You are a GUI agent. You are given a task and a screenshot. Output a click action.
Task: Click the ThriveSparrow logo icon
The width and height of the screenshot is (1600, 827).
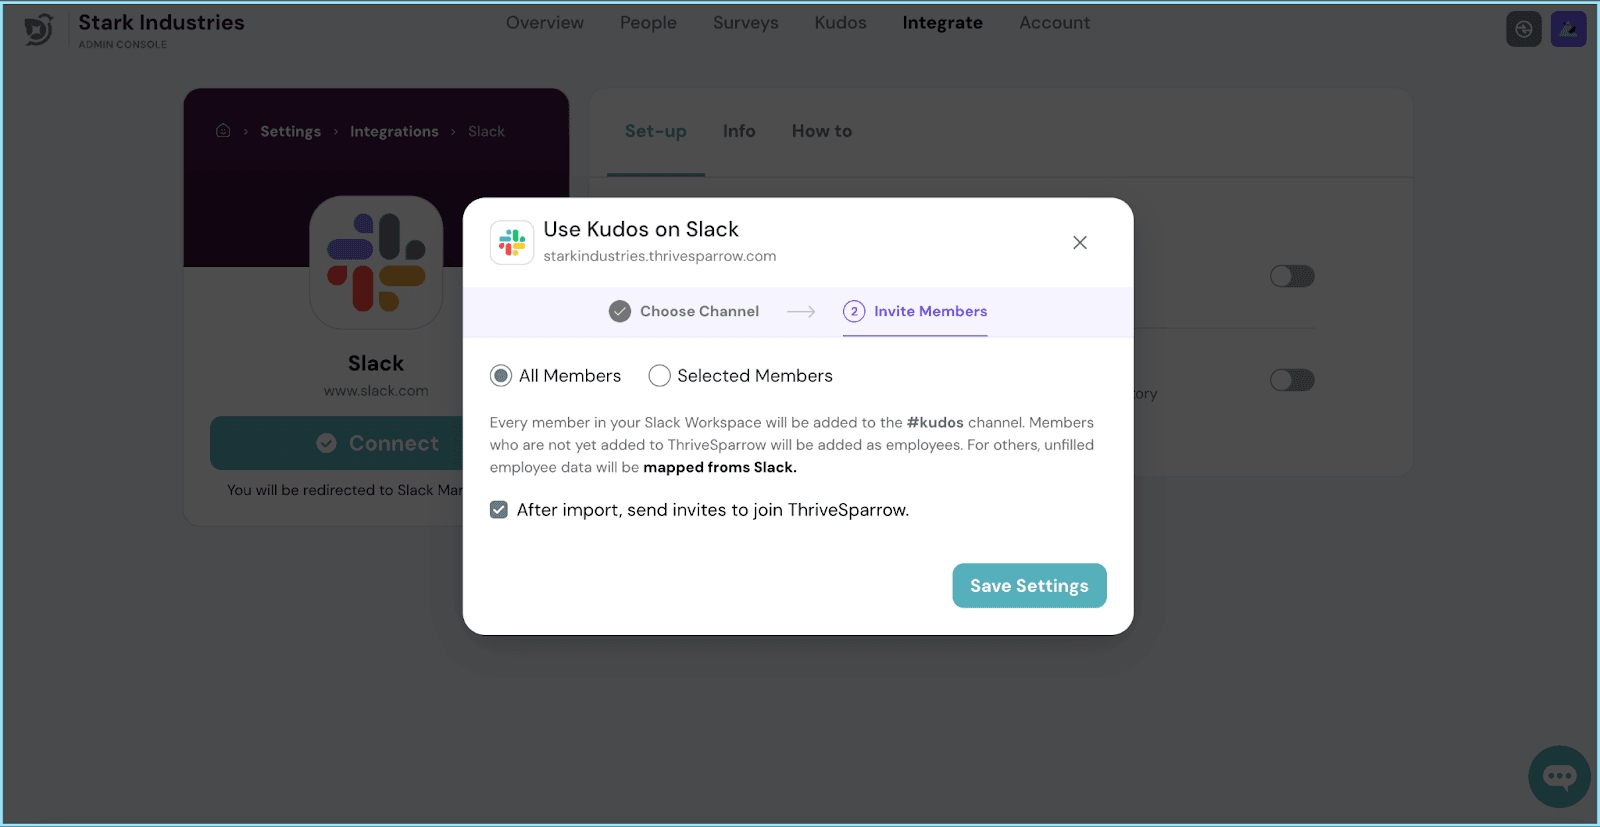coord(39,30)
